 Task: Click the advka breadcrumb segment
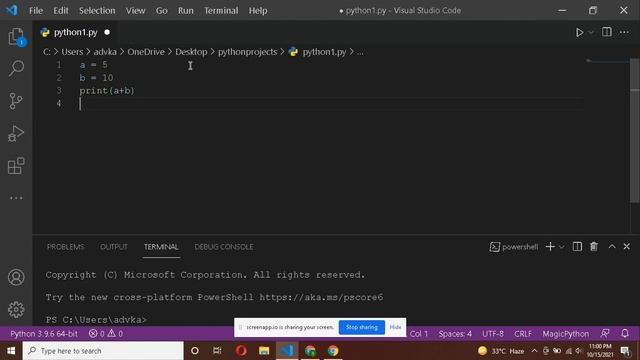coord(105,52)
